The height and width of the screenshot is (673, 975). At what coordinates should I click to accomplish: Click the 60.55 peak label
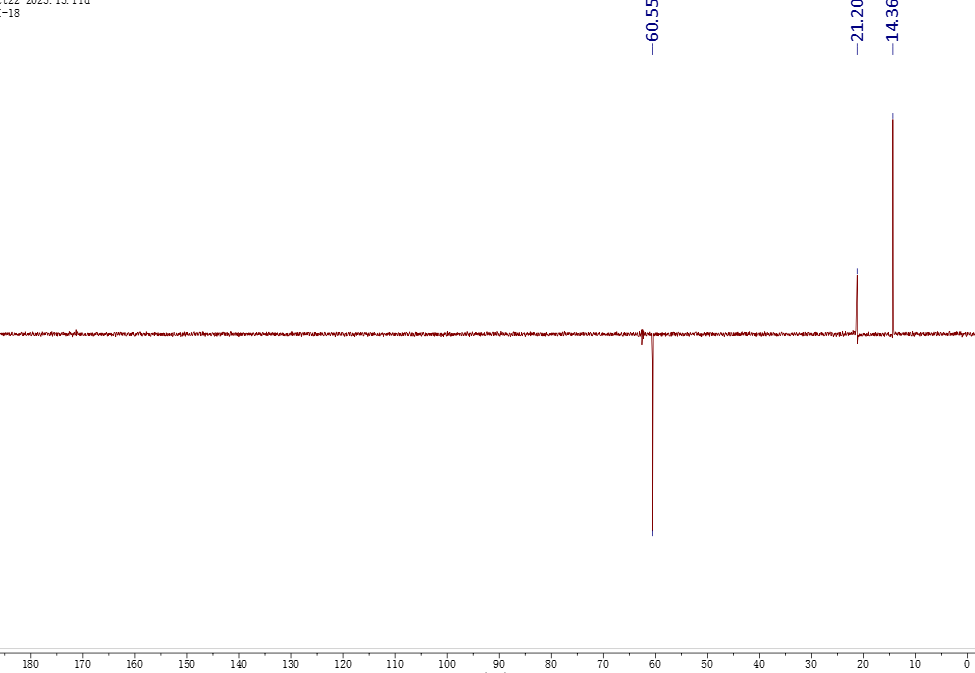[653, 22]
